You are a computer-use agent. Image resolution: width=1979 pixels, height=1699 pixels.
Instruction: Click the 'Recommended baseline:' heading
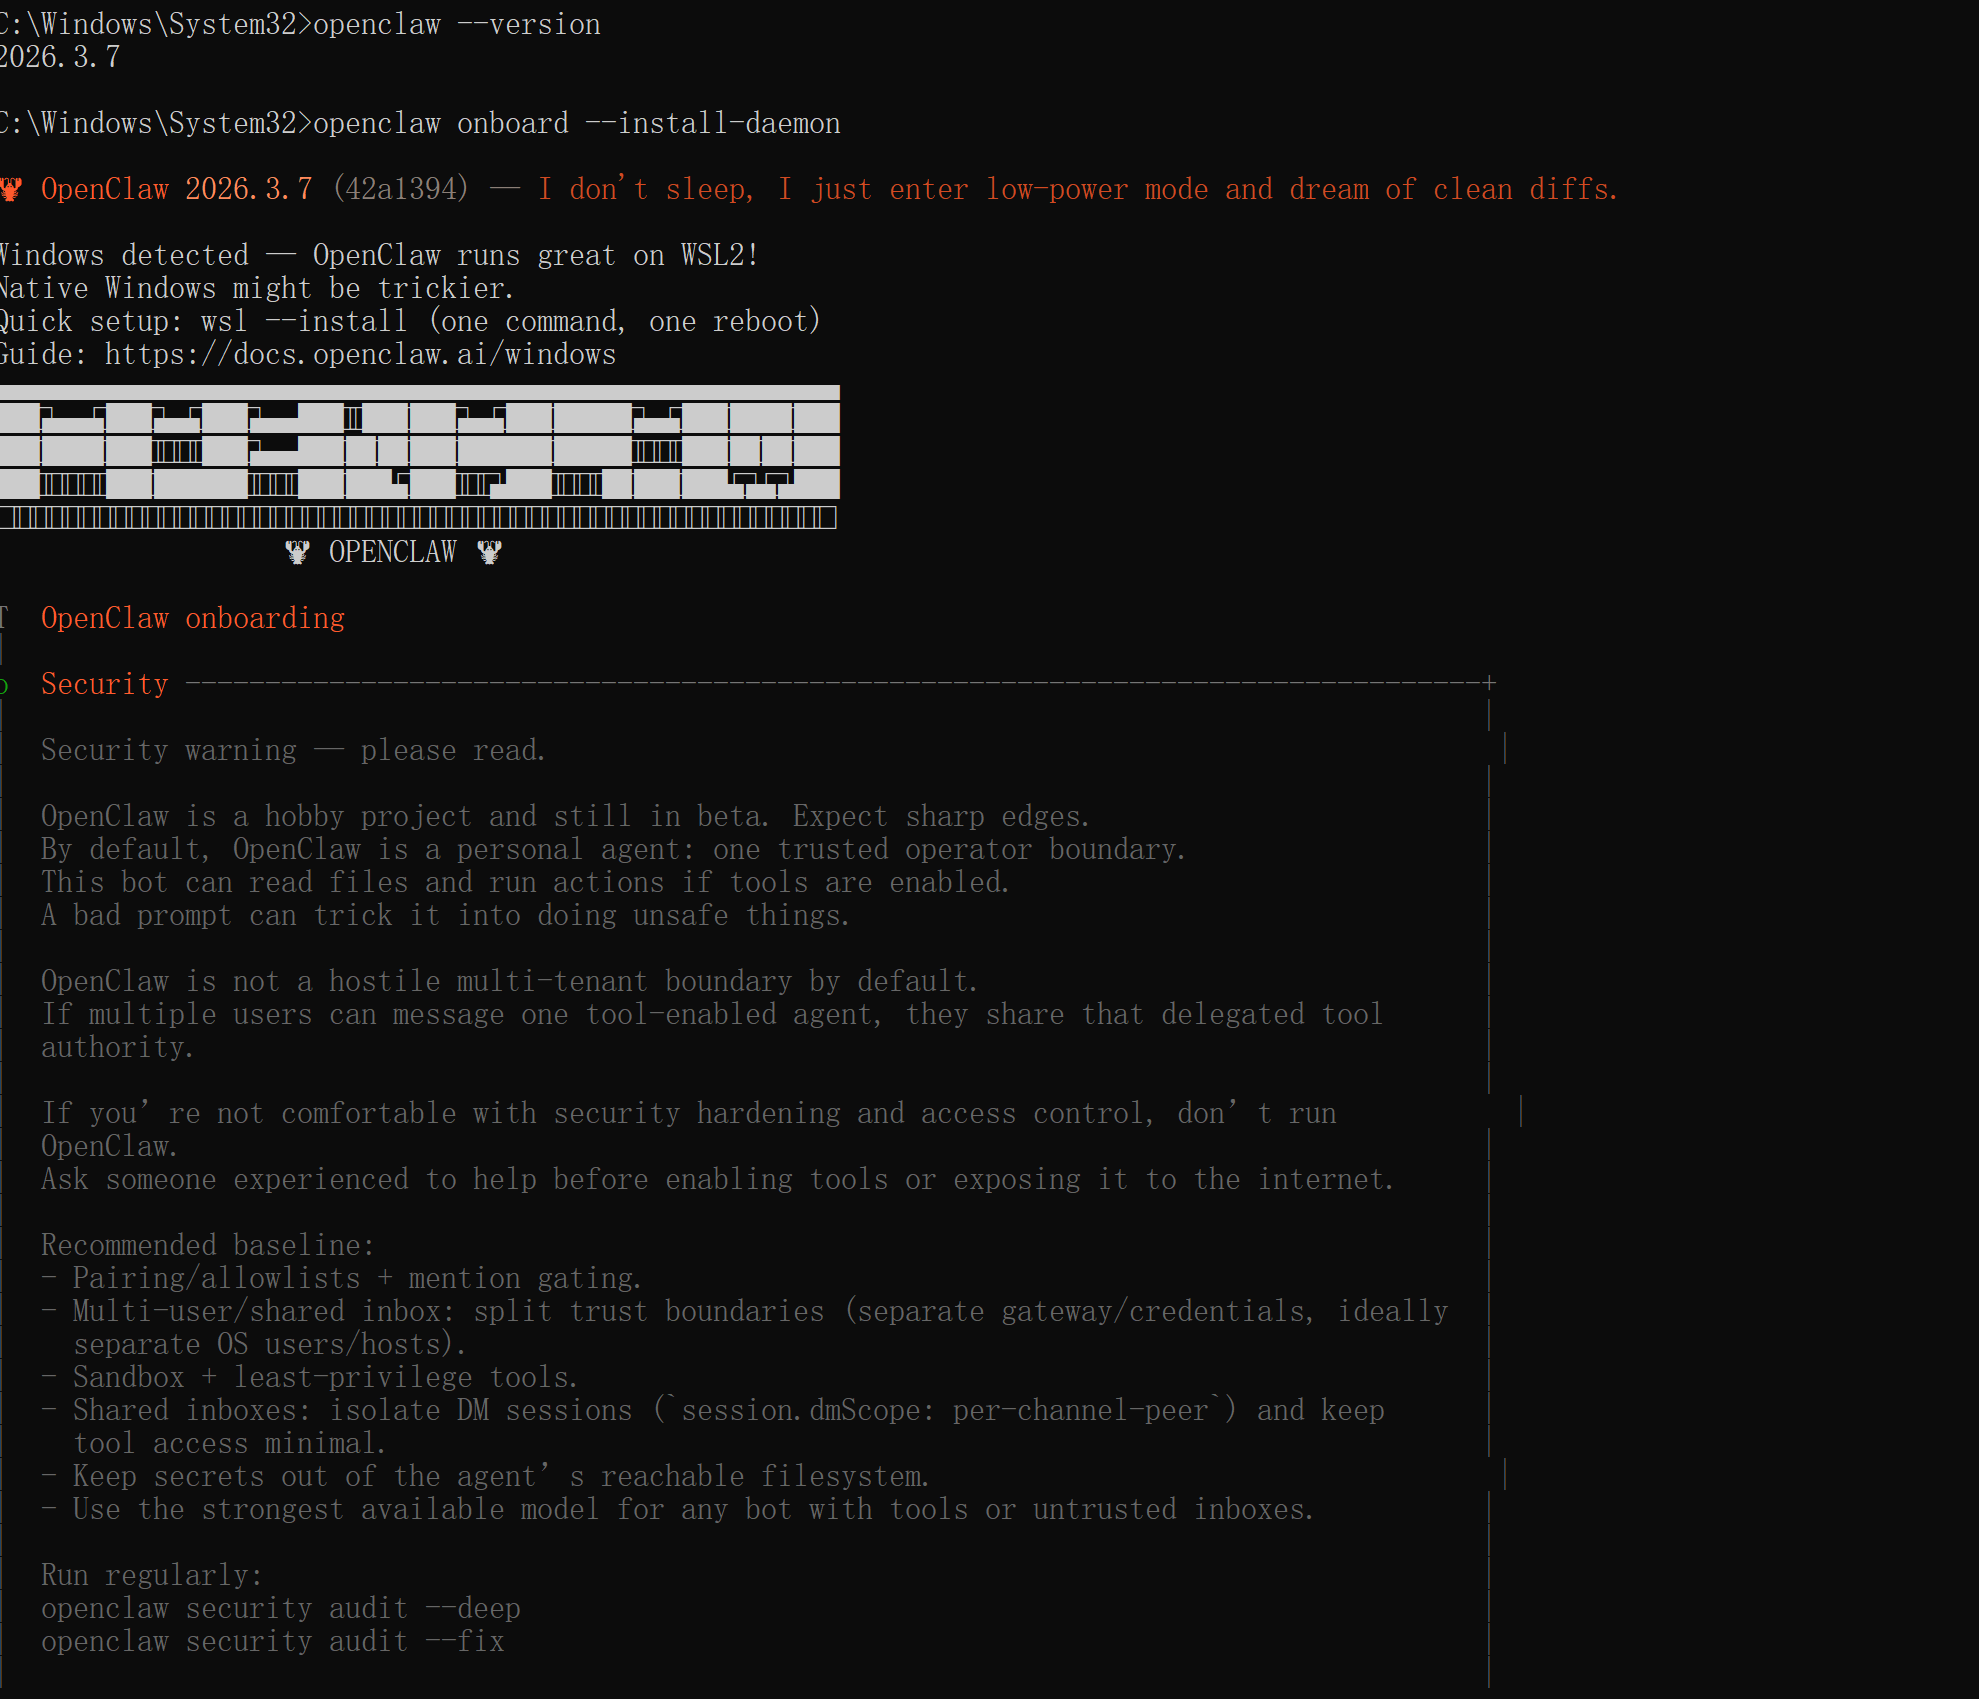click(208, 1245)
